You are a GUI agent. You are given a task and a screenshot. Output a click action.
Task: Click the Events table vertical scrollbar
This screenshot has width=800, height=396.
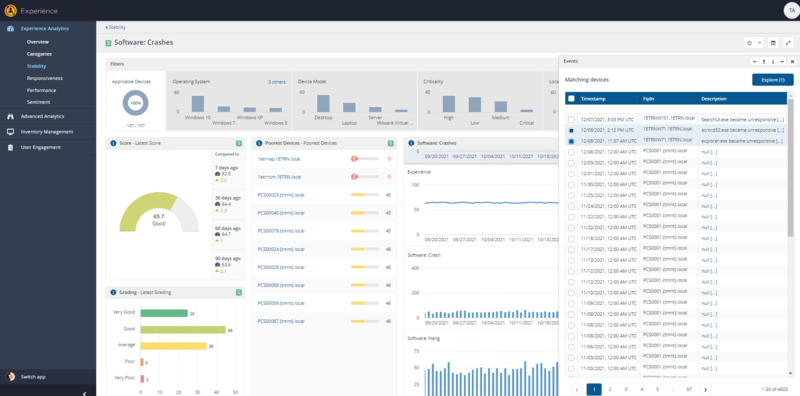[x=791, y=168]
